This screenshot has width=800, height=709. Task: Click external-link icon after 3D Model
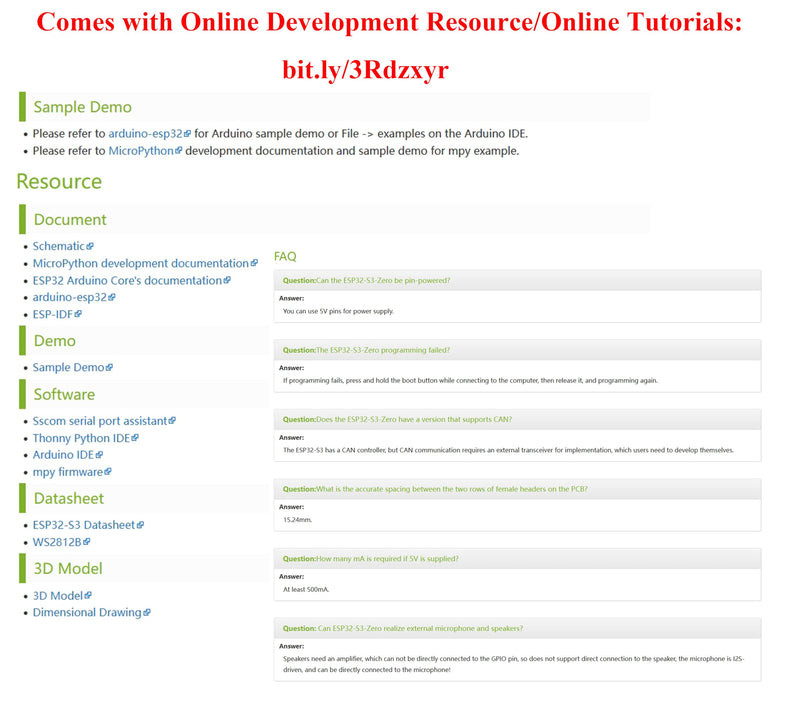88,596
